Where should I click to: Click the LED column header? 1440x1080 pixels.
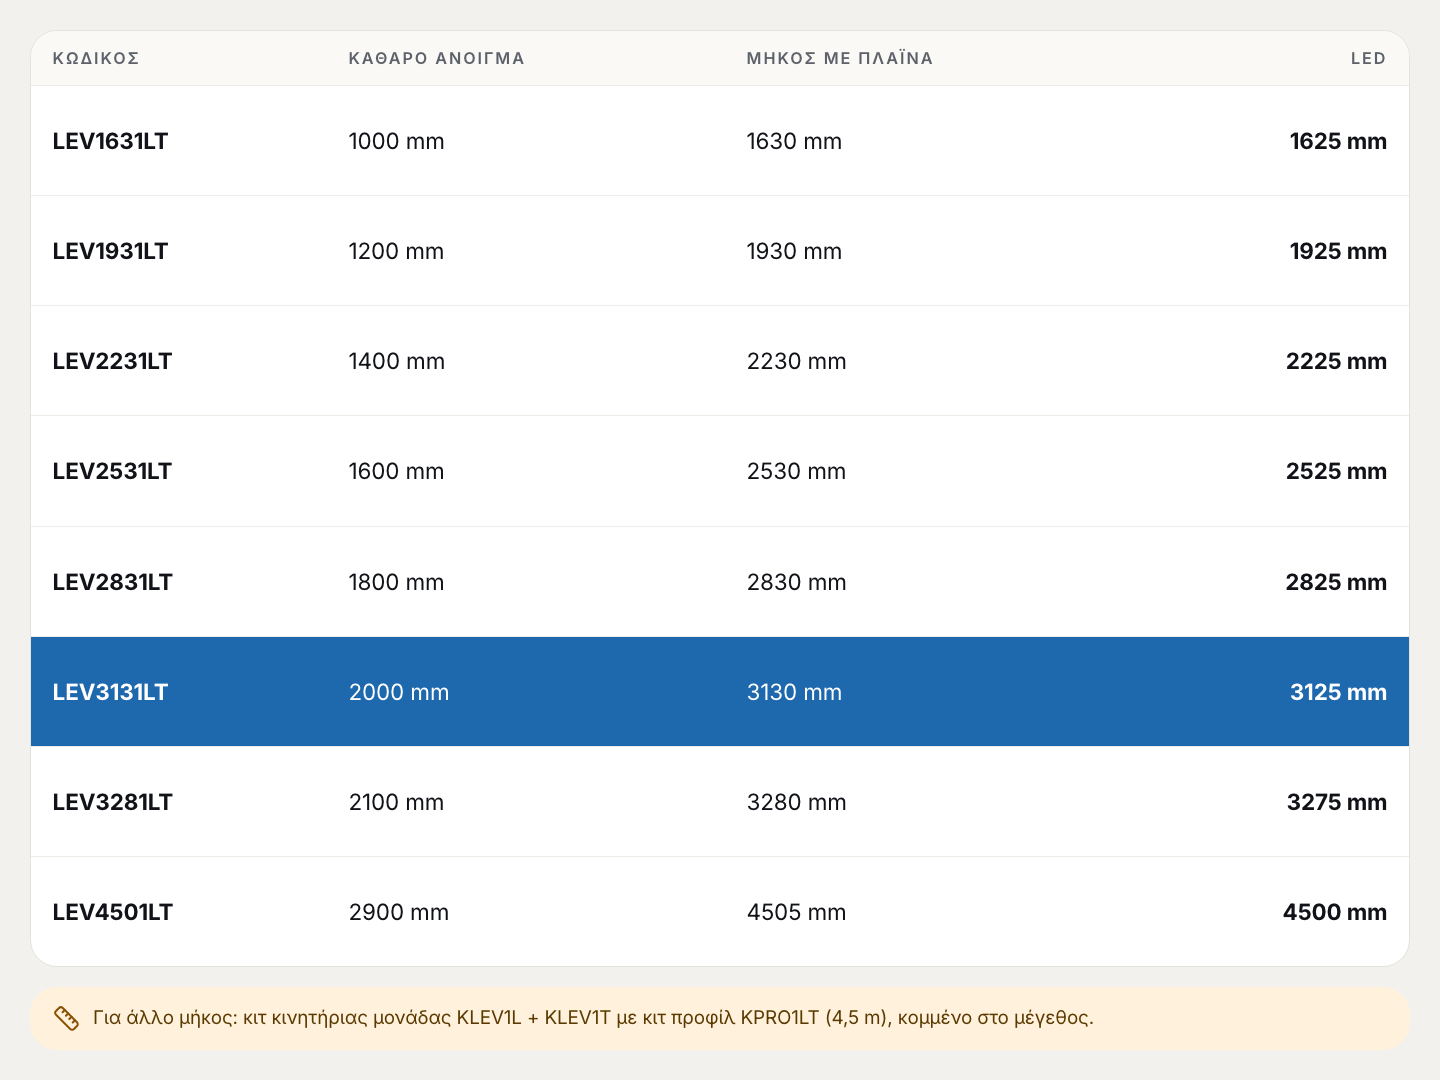tap(1368, 58)
